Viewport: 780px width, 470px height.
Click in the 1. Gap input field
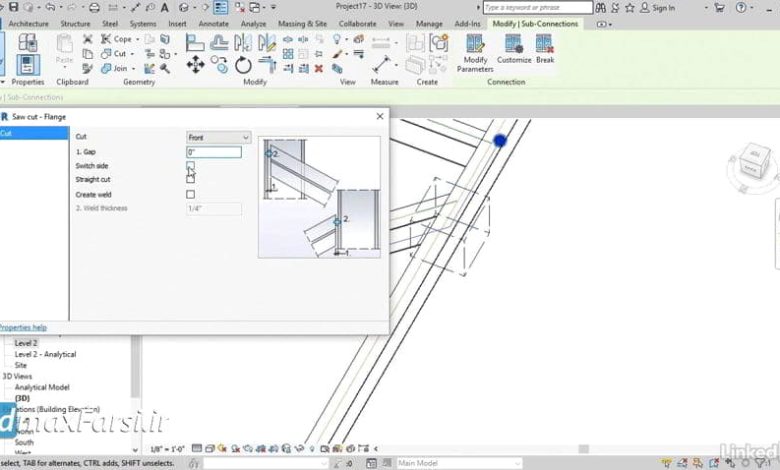coord(214,152)
